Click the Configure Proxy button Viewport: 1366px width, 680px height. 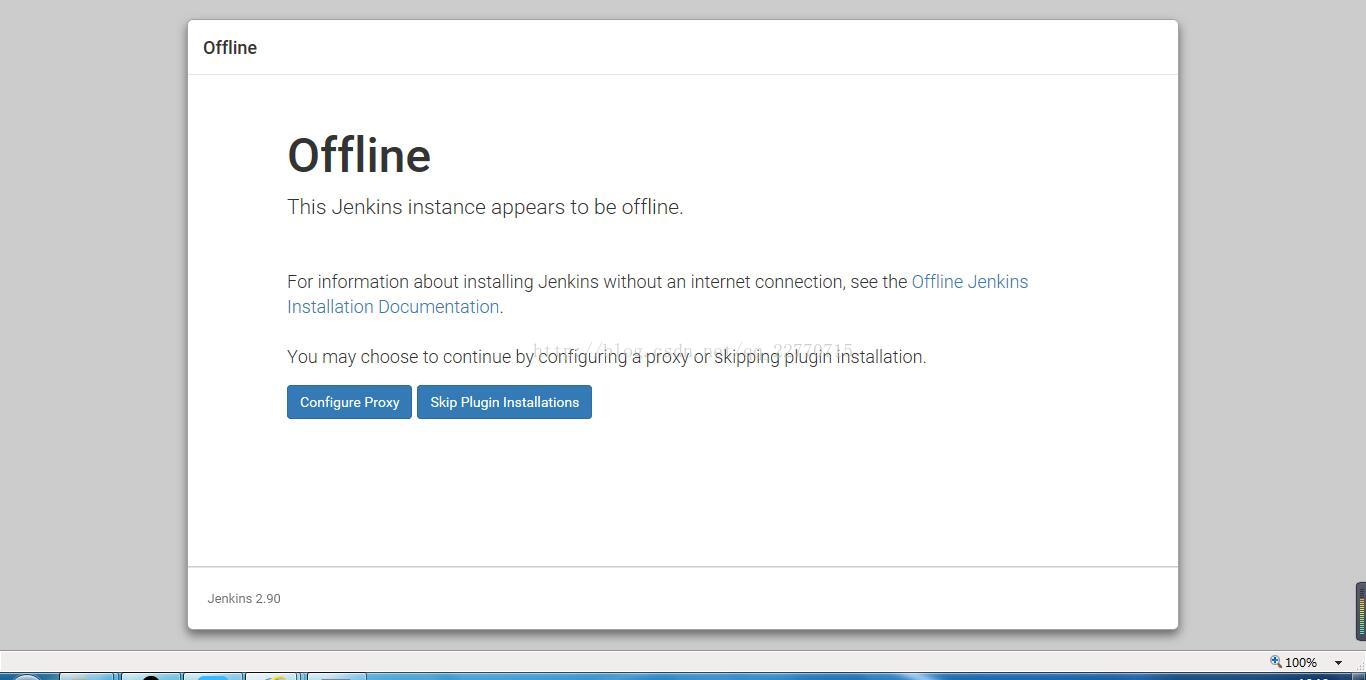point(349,402)
